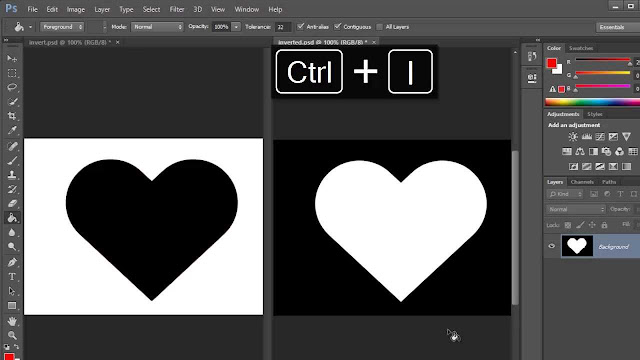Select the Lasso tool
The width and height of the screenshot is (640, 360).
pyautogui.click(x=12, y=87)
